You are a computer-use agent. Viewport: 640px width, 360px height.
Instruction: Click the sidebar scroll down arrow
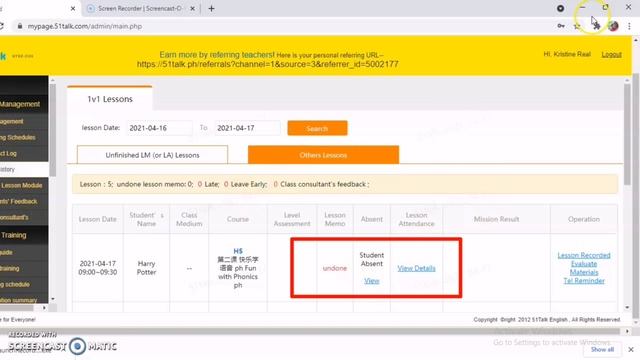[x=53, y=299]
